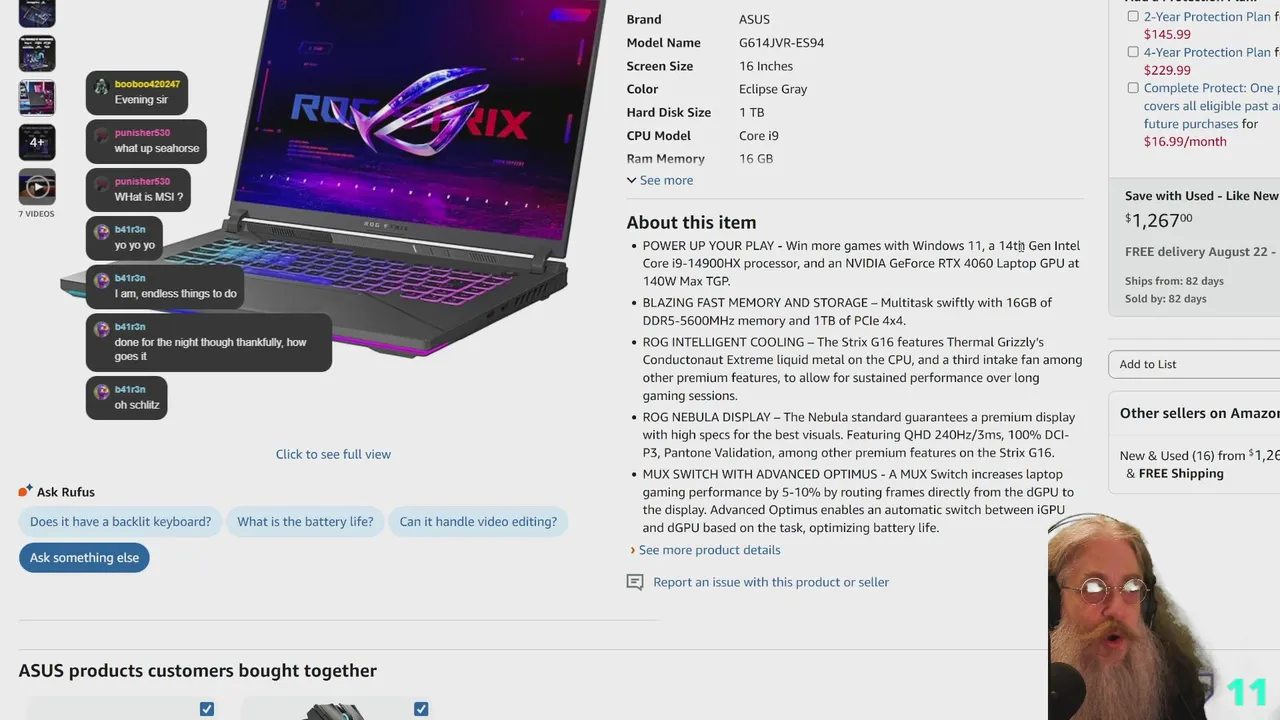Click b41r3n's avatar beside 'yo yo yo'
This screenshot has width=1280, height=720.
[x=101, y=231]
